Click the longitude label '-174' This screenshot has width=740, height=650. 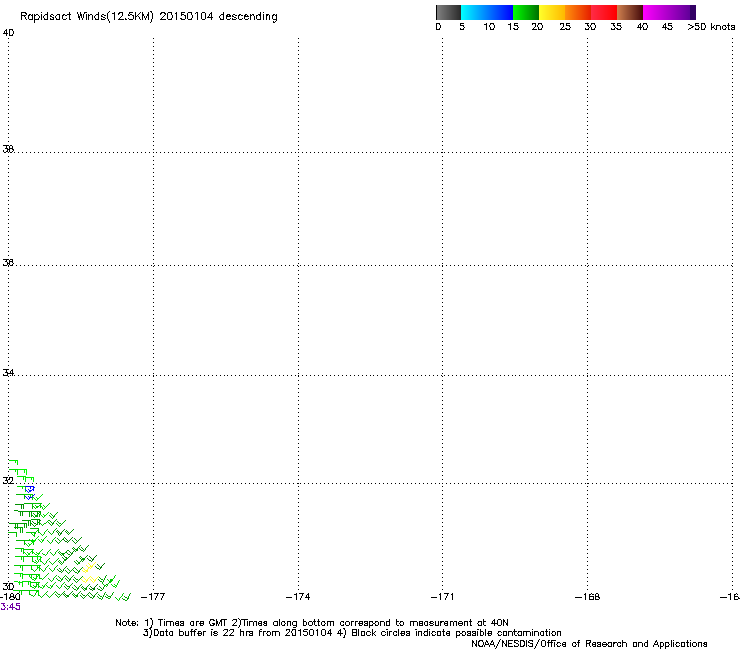(298, 597)
